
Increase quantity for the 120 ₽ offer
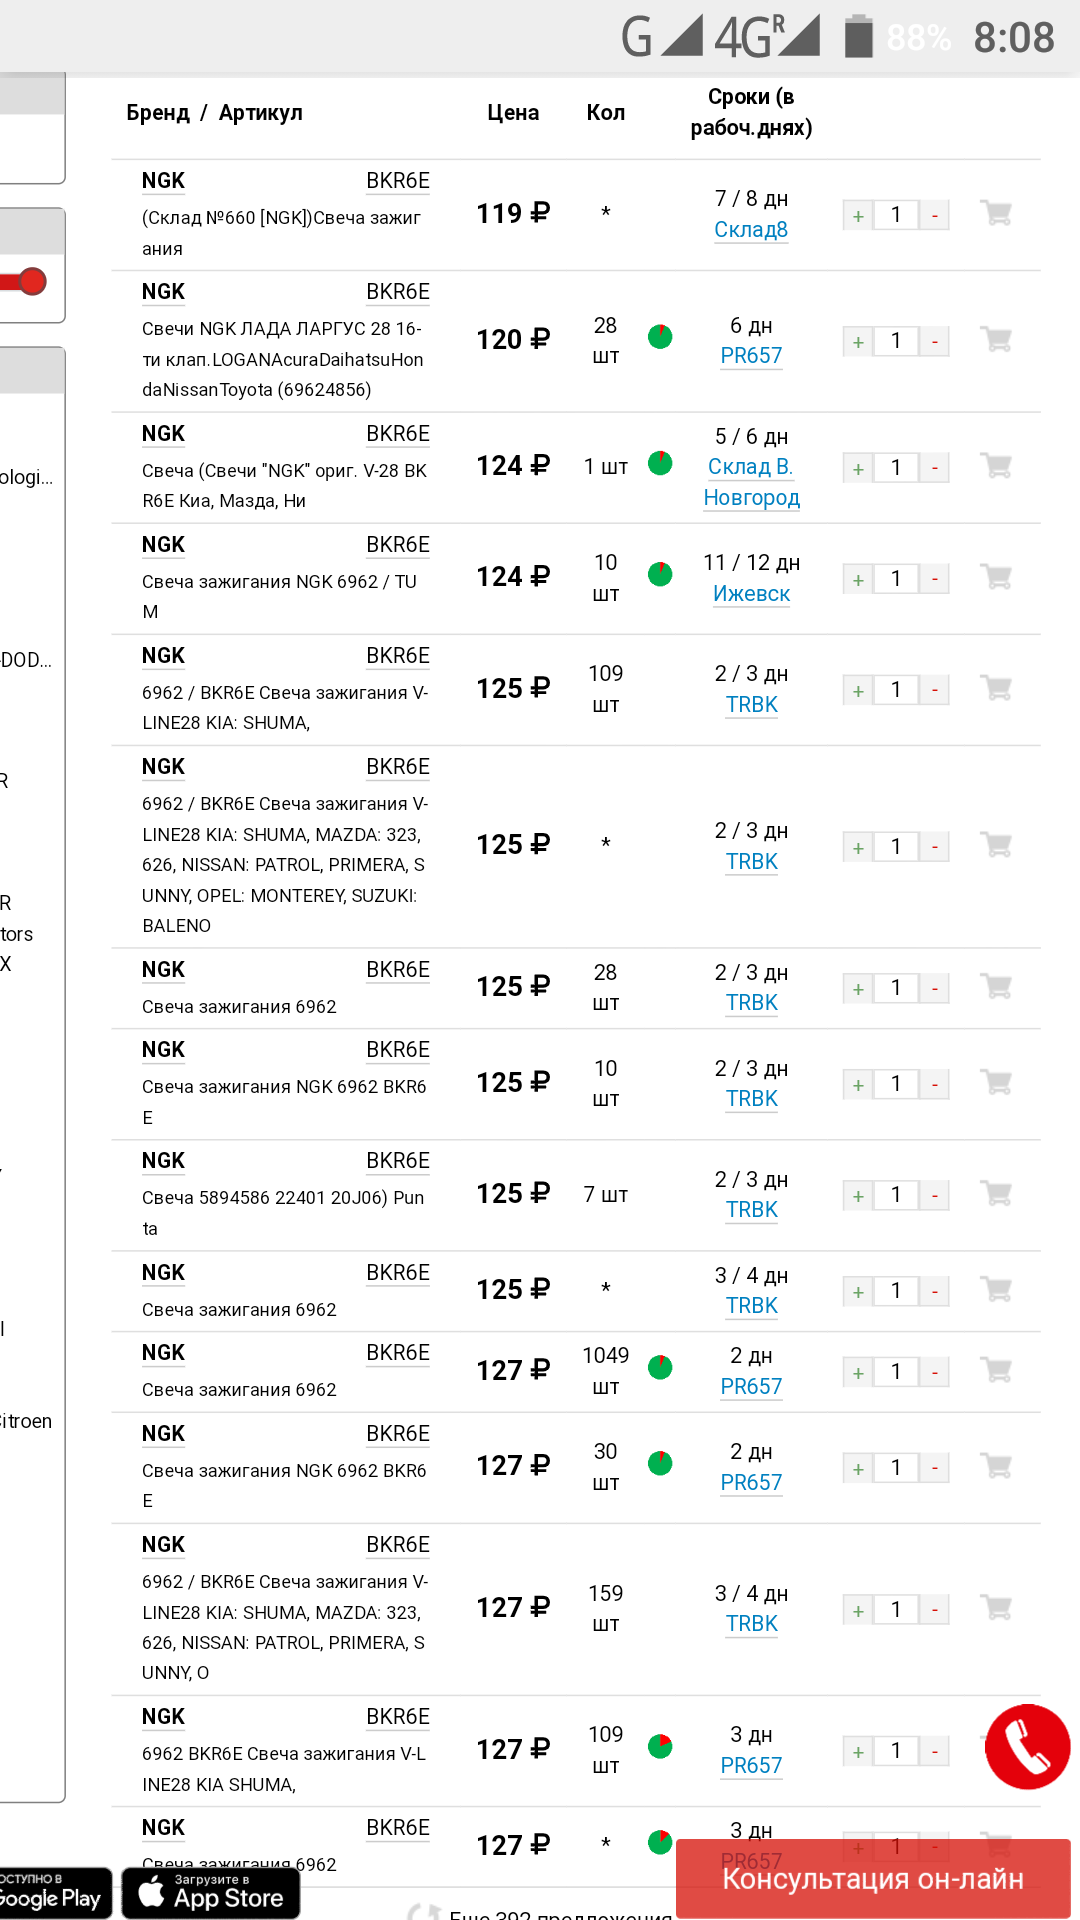(858, 341)
